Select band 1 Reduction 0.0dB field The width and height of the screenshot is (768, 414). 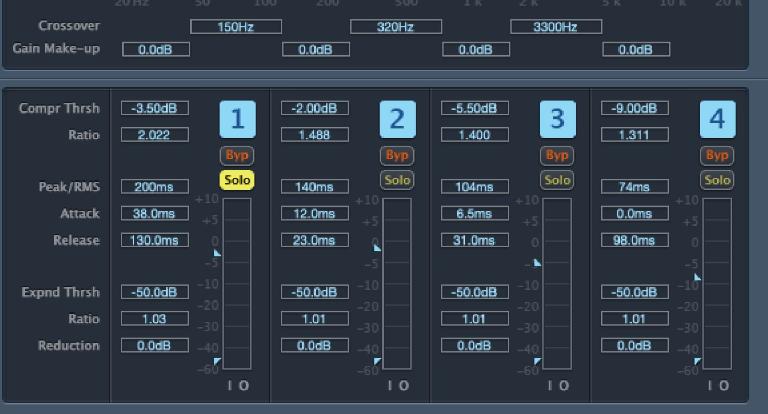tap(155, 345)
